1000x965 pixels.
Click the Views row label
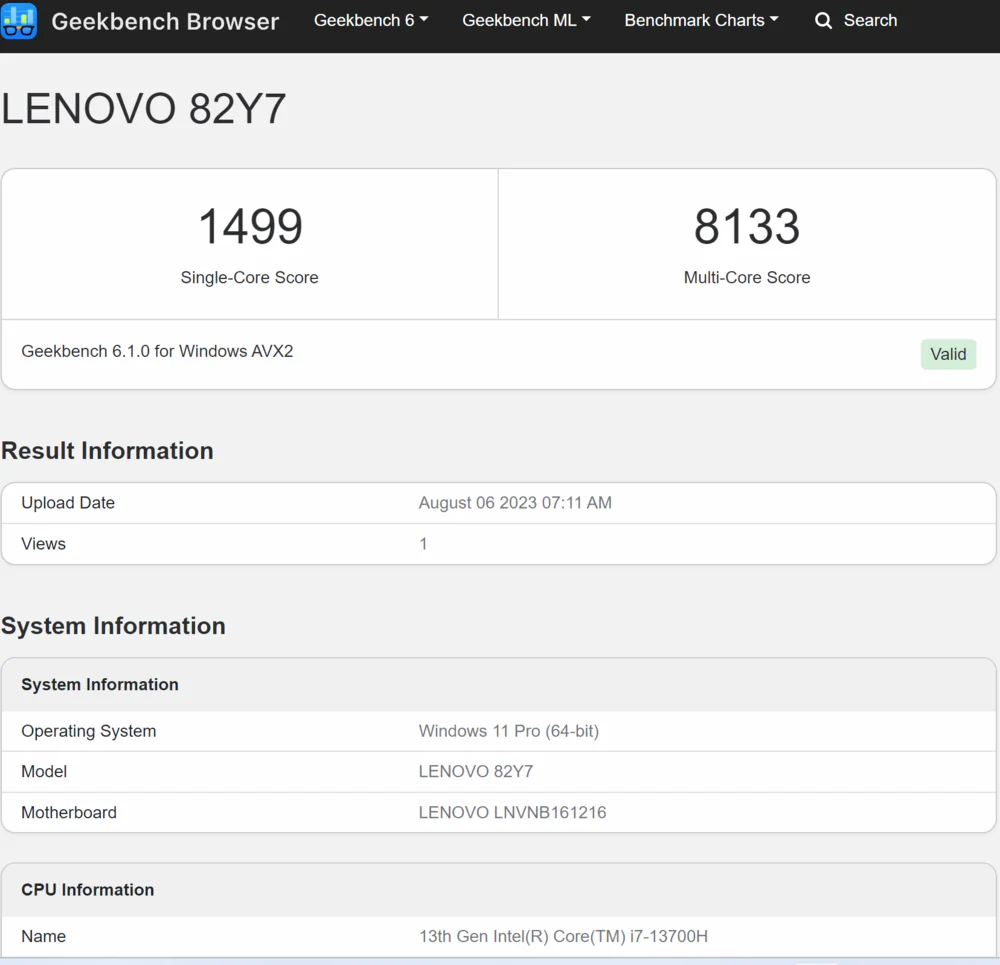tap(43, 543)
